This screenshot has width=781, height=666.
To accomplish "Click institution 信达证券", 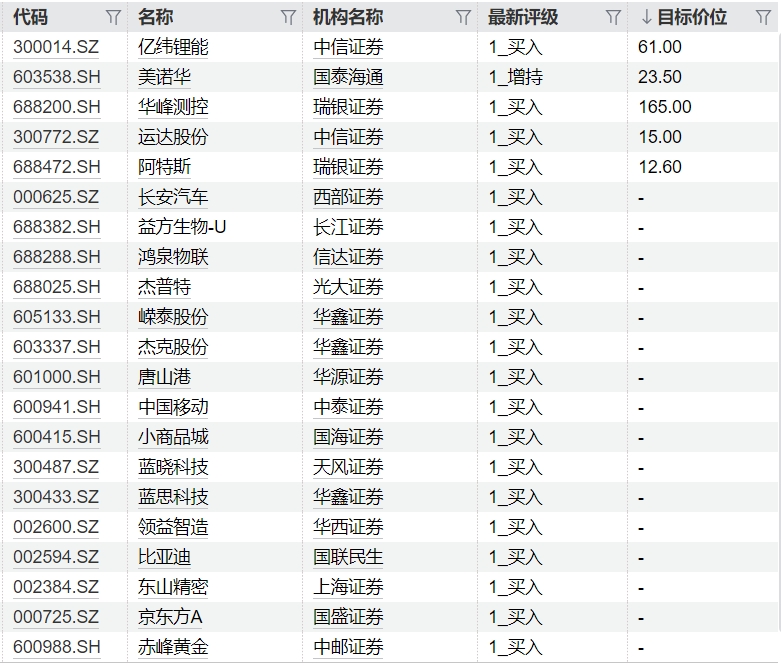I will pos(348,257).
